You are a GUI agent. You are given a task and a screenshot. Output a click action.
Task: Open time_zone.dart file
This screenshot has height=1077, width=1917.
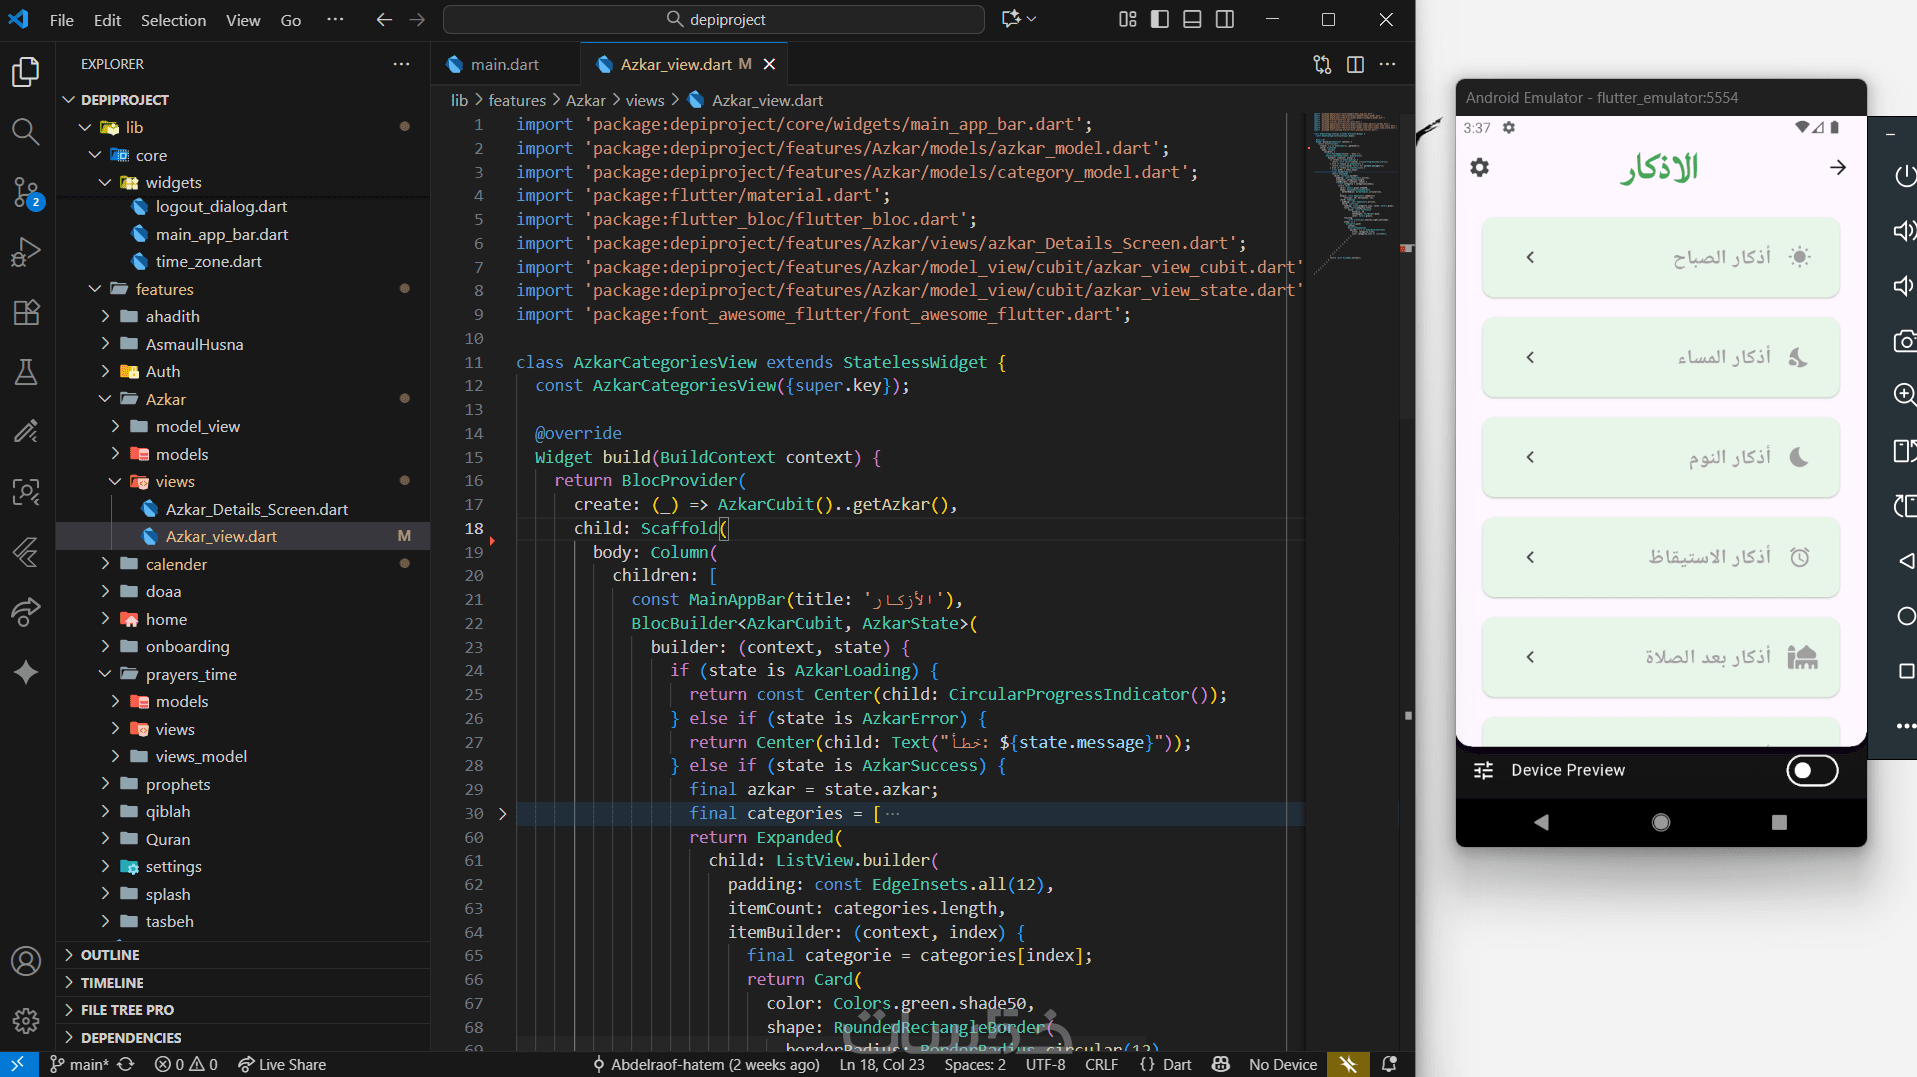(x=208, y=261)
